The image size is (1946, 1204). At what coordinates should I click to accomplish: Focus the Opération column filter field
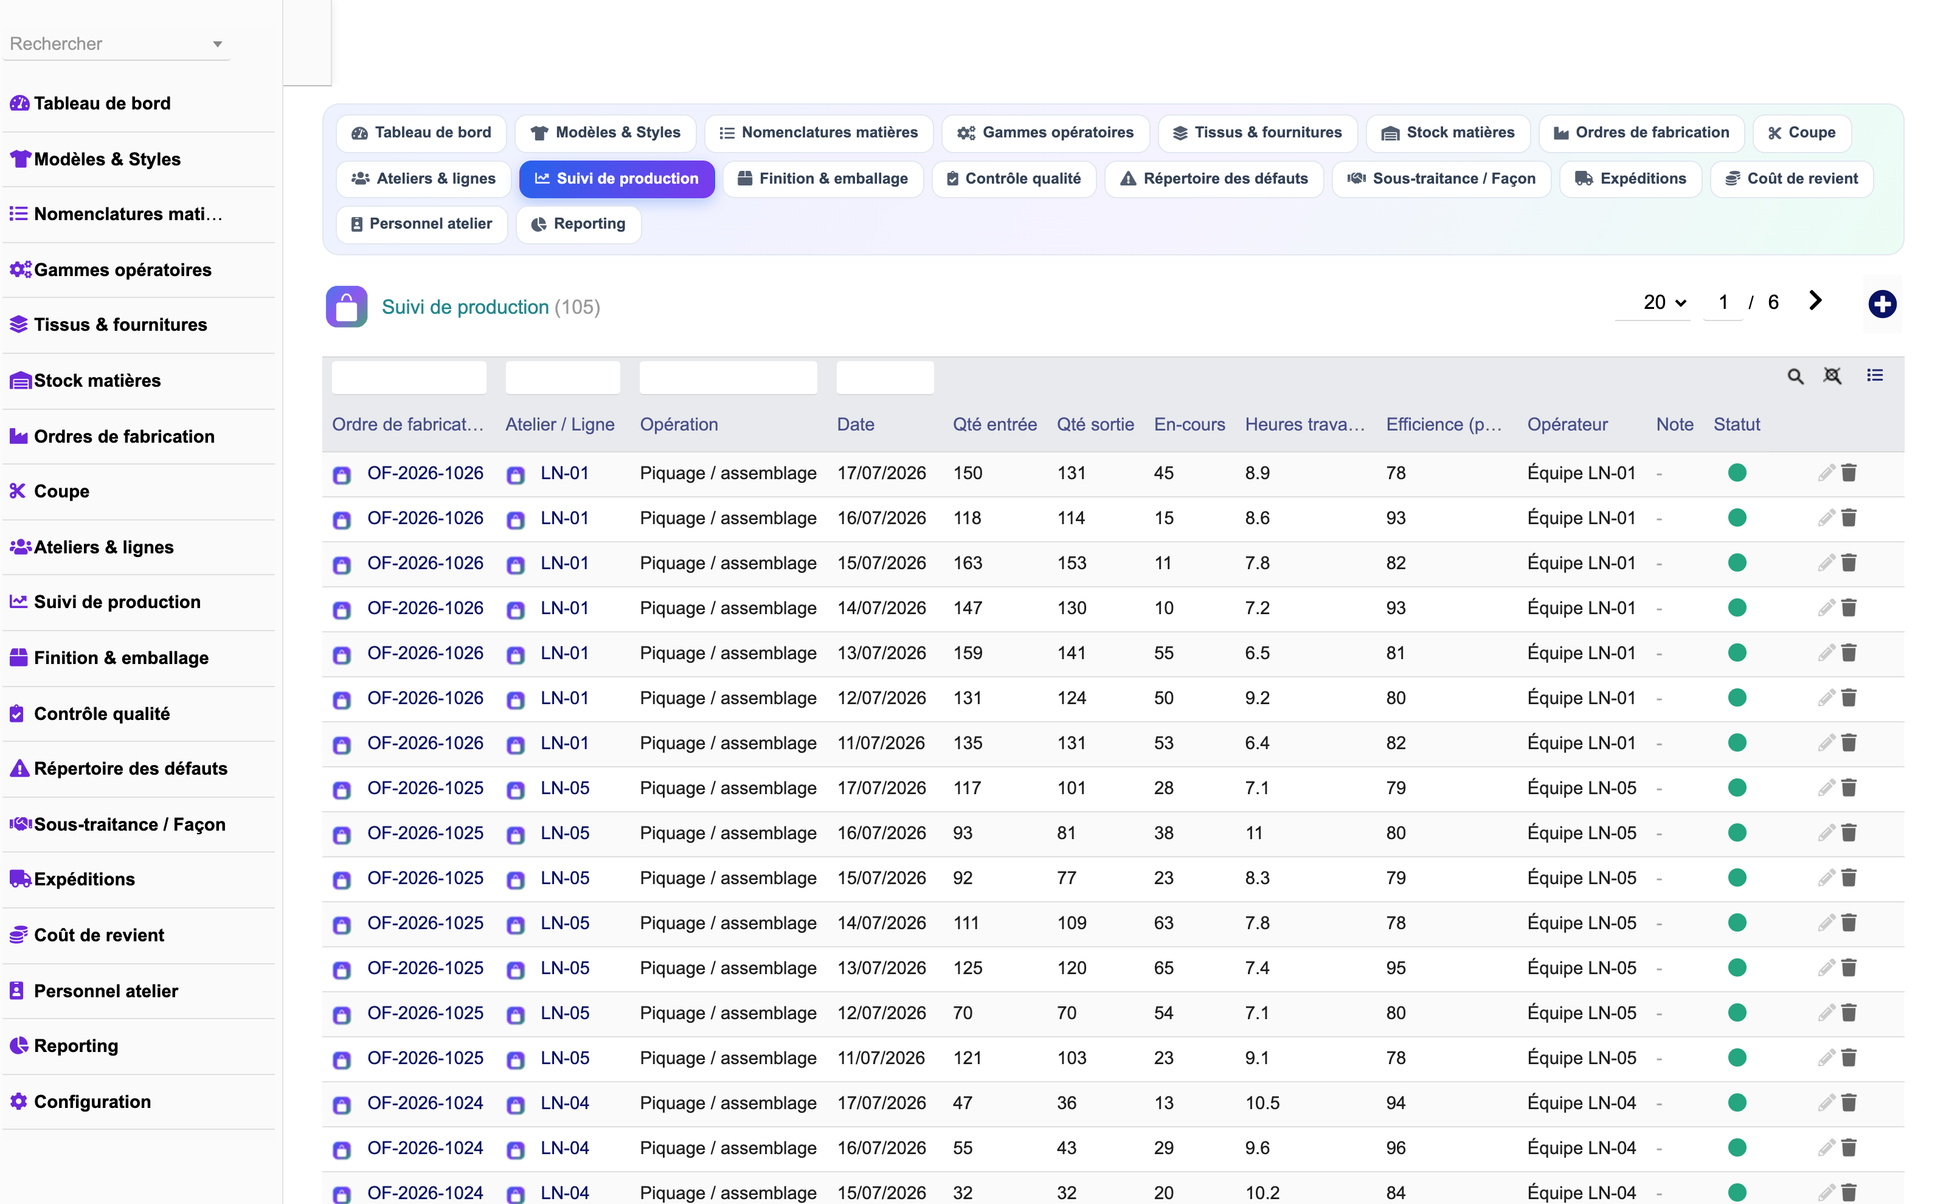click(728, 377)
